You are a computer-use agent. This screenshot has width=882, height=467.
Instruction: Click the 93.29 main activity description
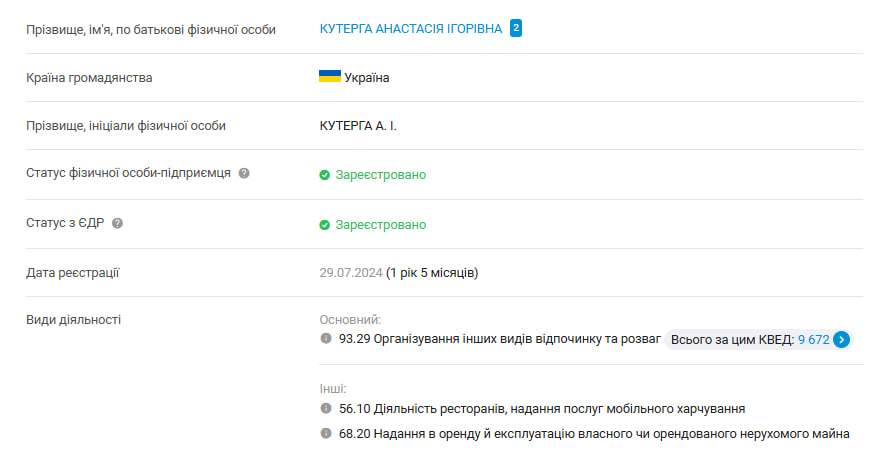[x=500, y=340]
